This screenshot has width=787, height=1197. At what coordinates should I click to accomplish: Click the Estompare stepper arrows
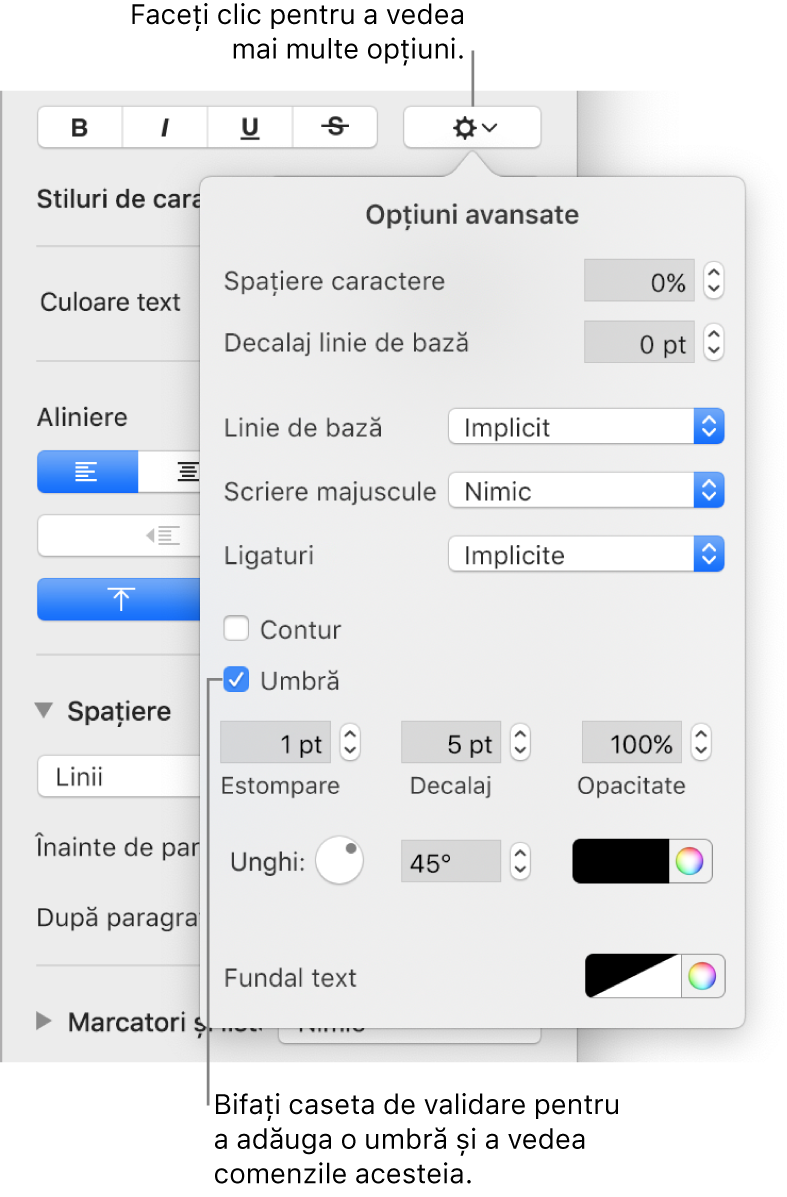350,744
